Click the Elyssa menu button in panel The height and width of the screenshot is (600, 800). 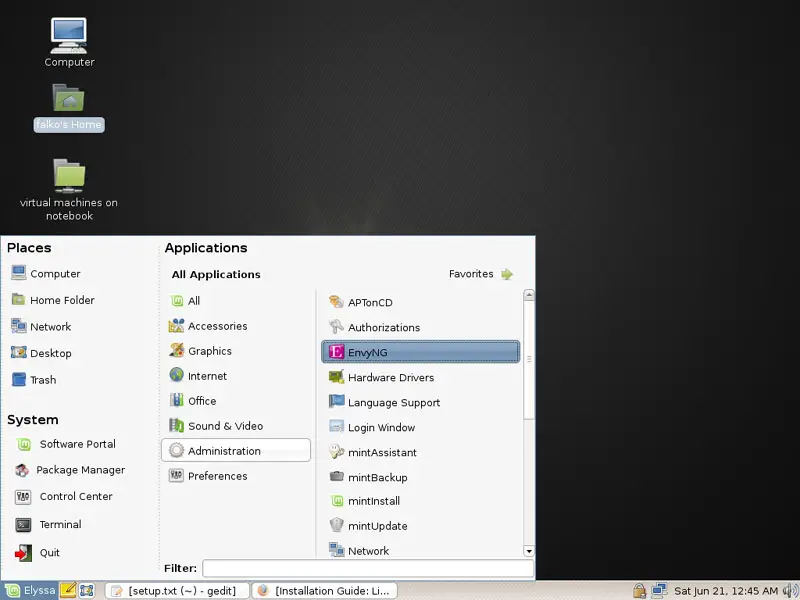(30, 590)
